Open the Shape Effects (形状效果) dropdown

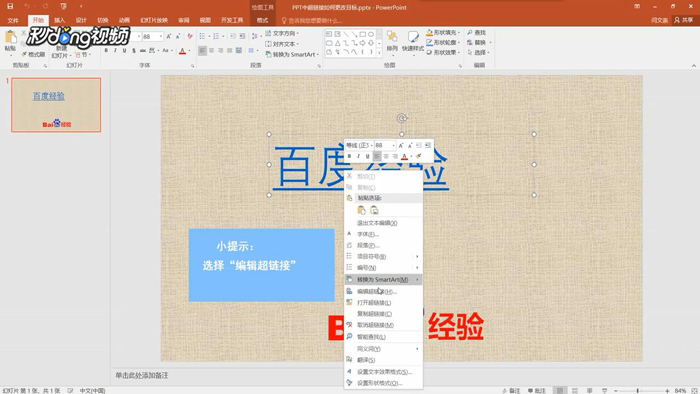[x=443, y=52]
